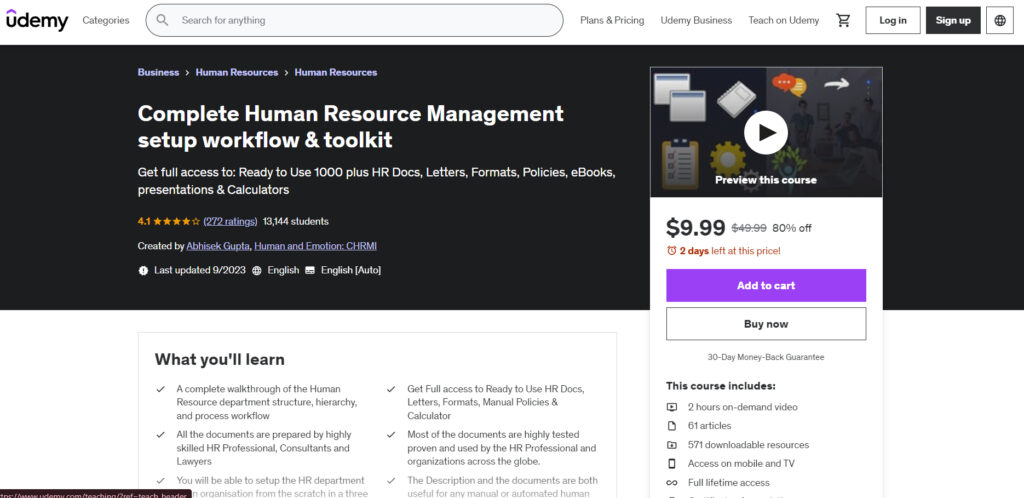
Task: Click the star rating icons
Action: (177, 221)
